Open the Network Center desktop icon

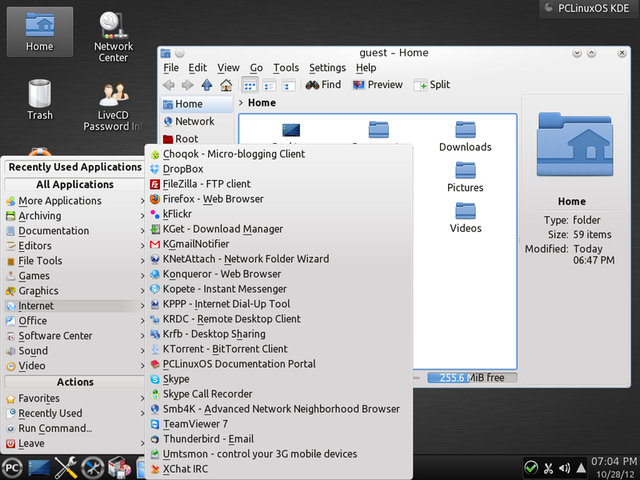click(113, 37)
